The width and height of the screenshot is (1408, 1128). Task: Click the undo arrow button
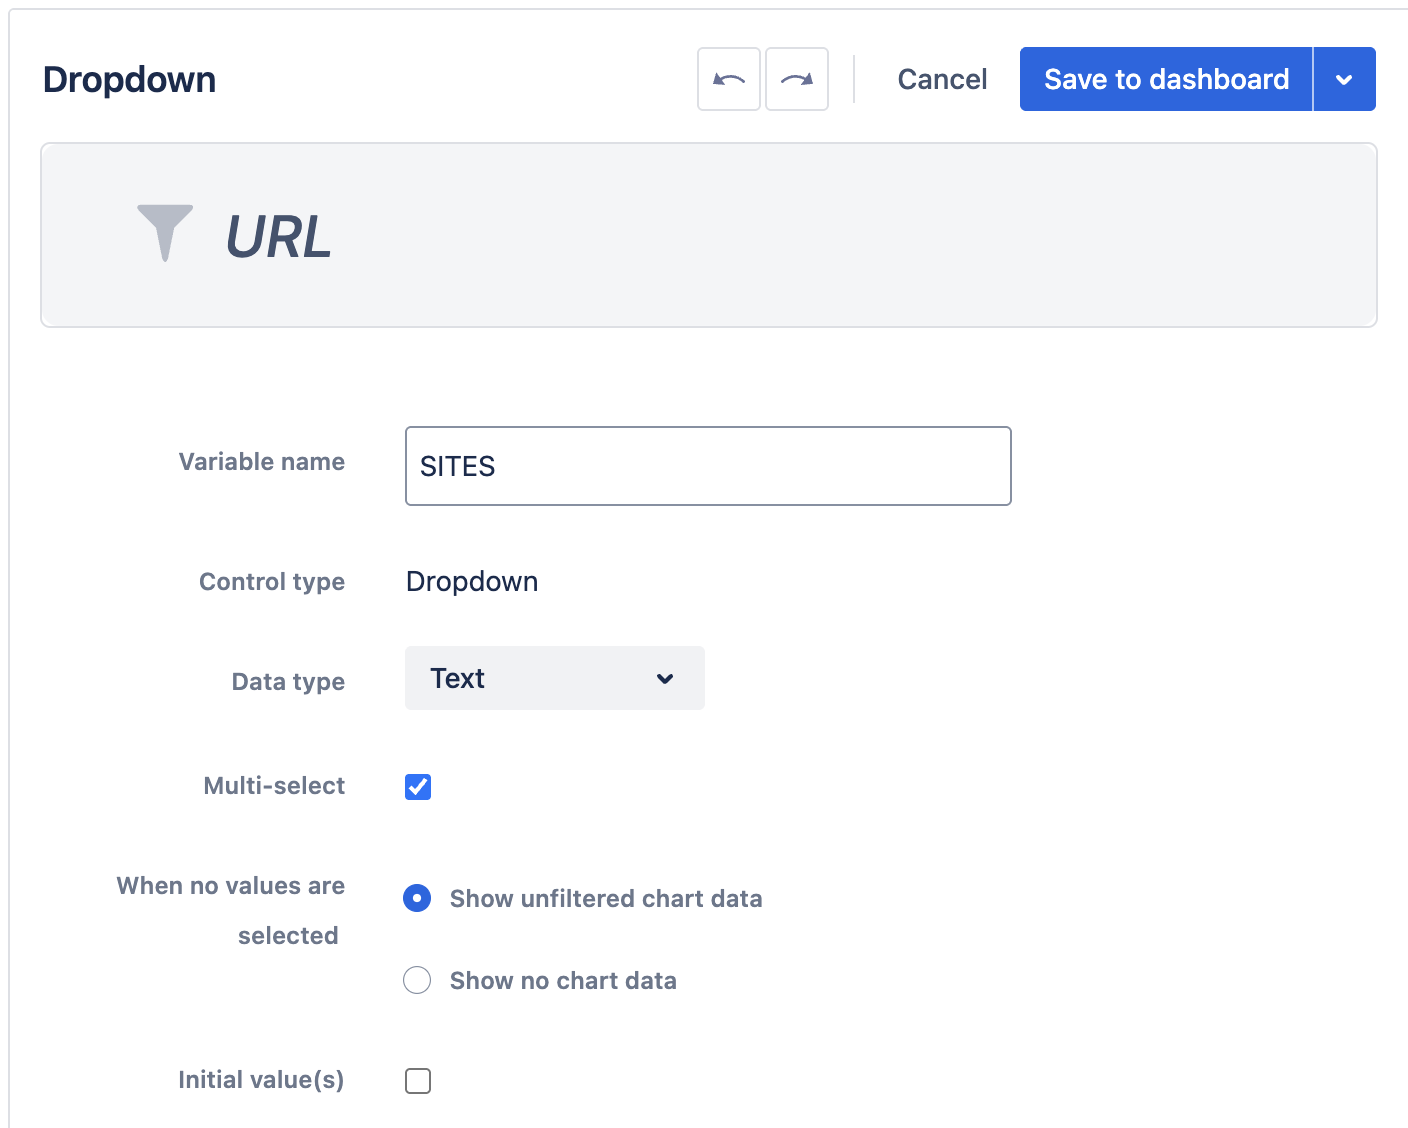point(729,79)
